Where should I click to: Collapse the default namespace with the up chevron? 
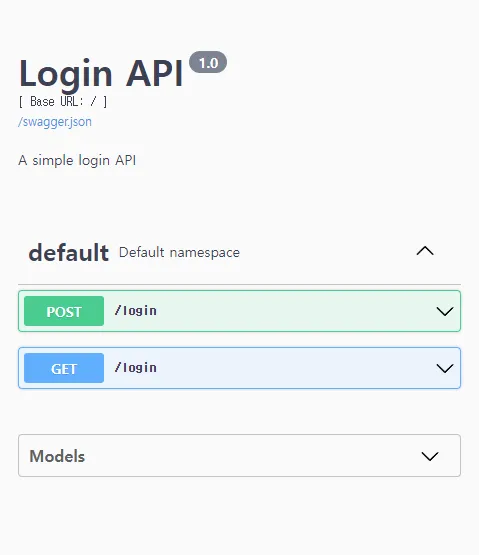click(x=425, y=251)
